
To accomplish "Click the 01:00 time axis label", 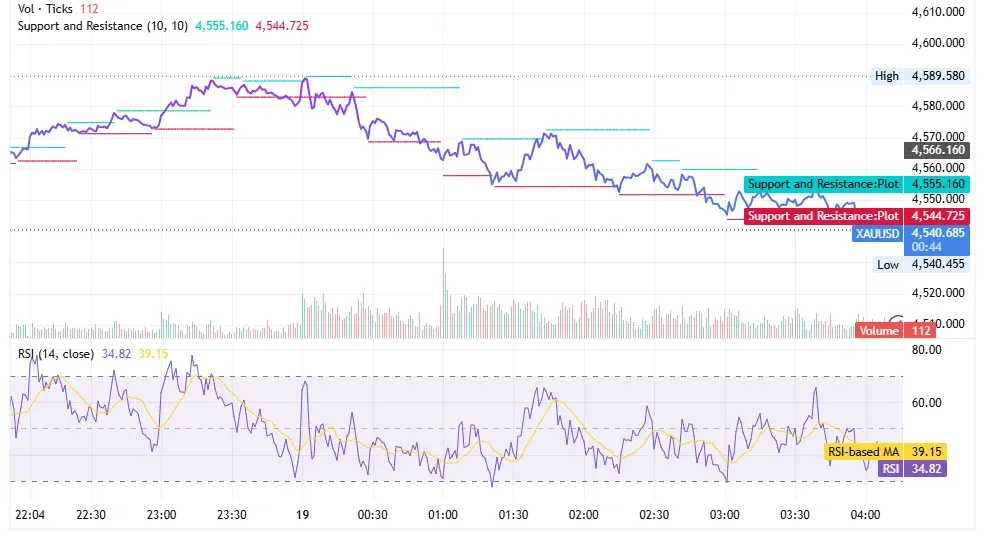I will point(443,515).
